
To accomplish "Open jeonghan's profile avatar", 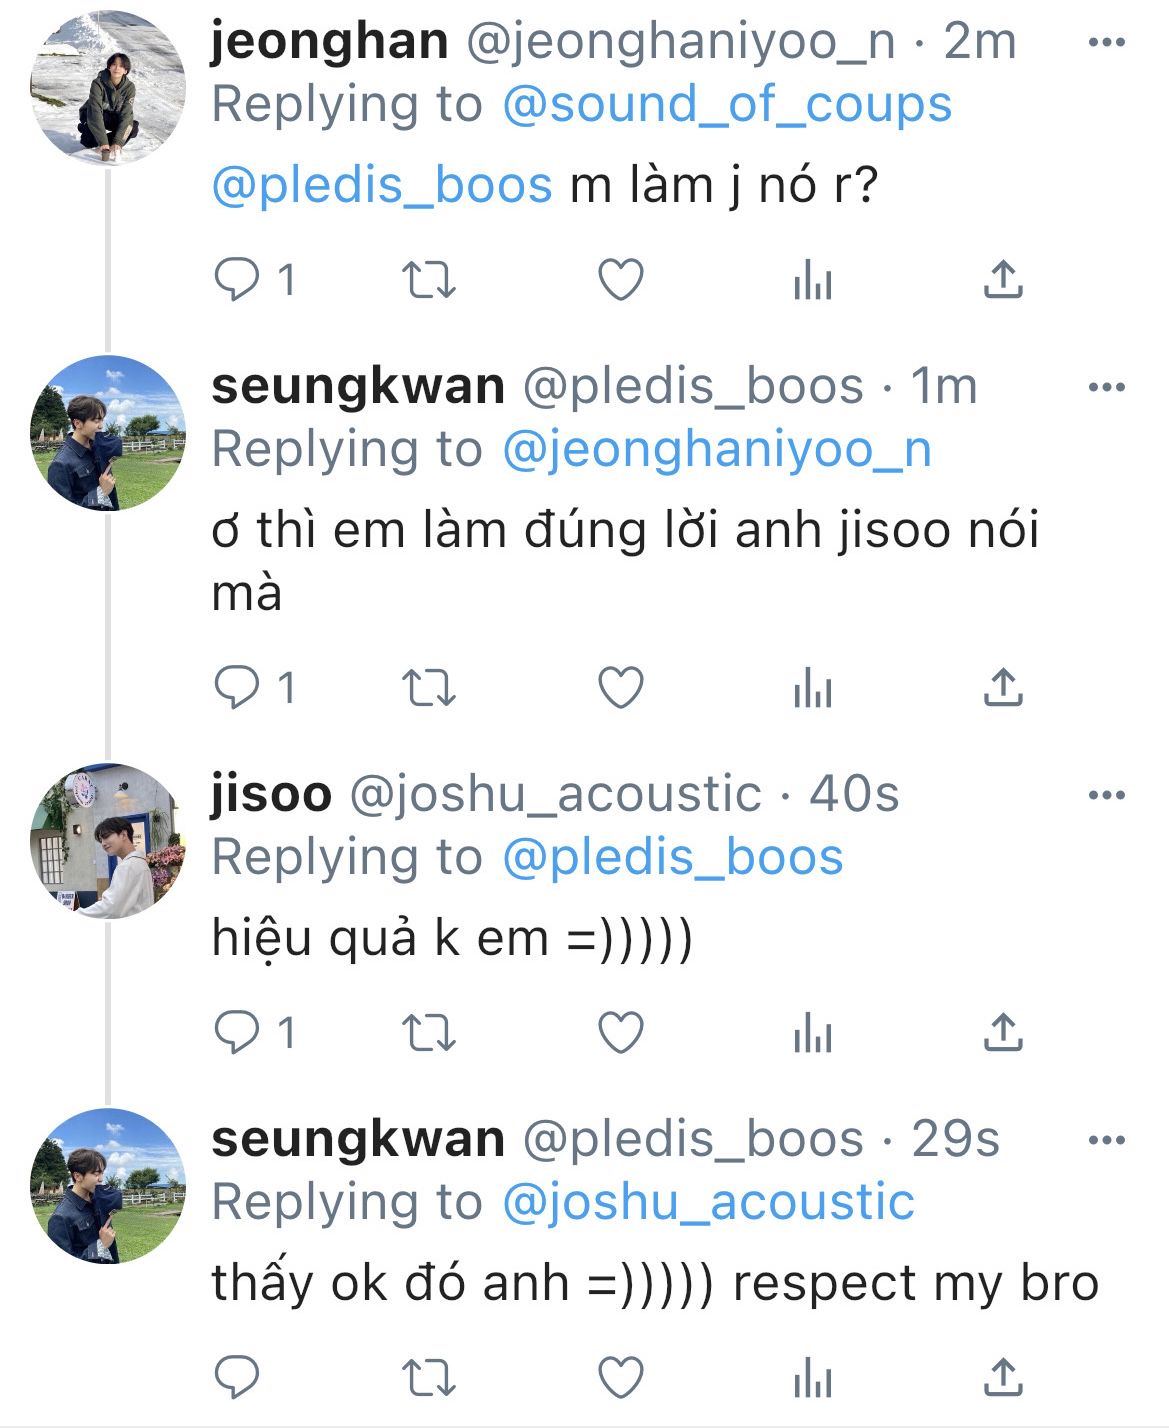I will (x=108, y=88).
